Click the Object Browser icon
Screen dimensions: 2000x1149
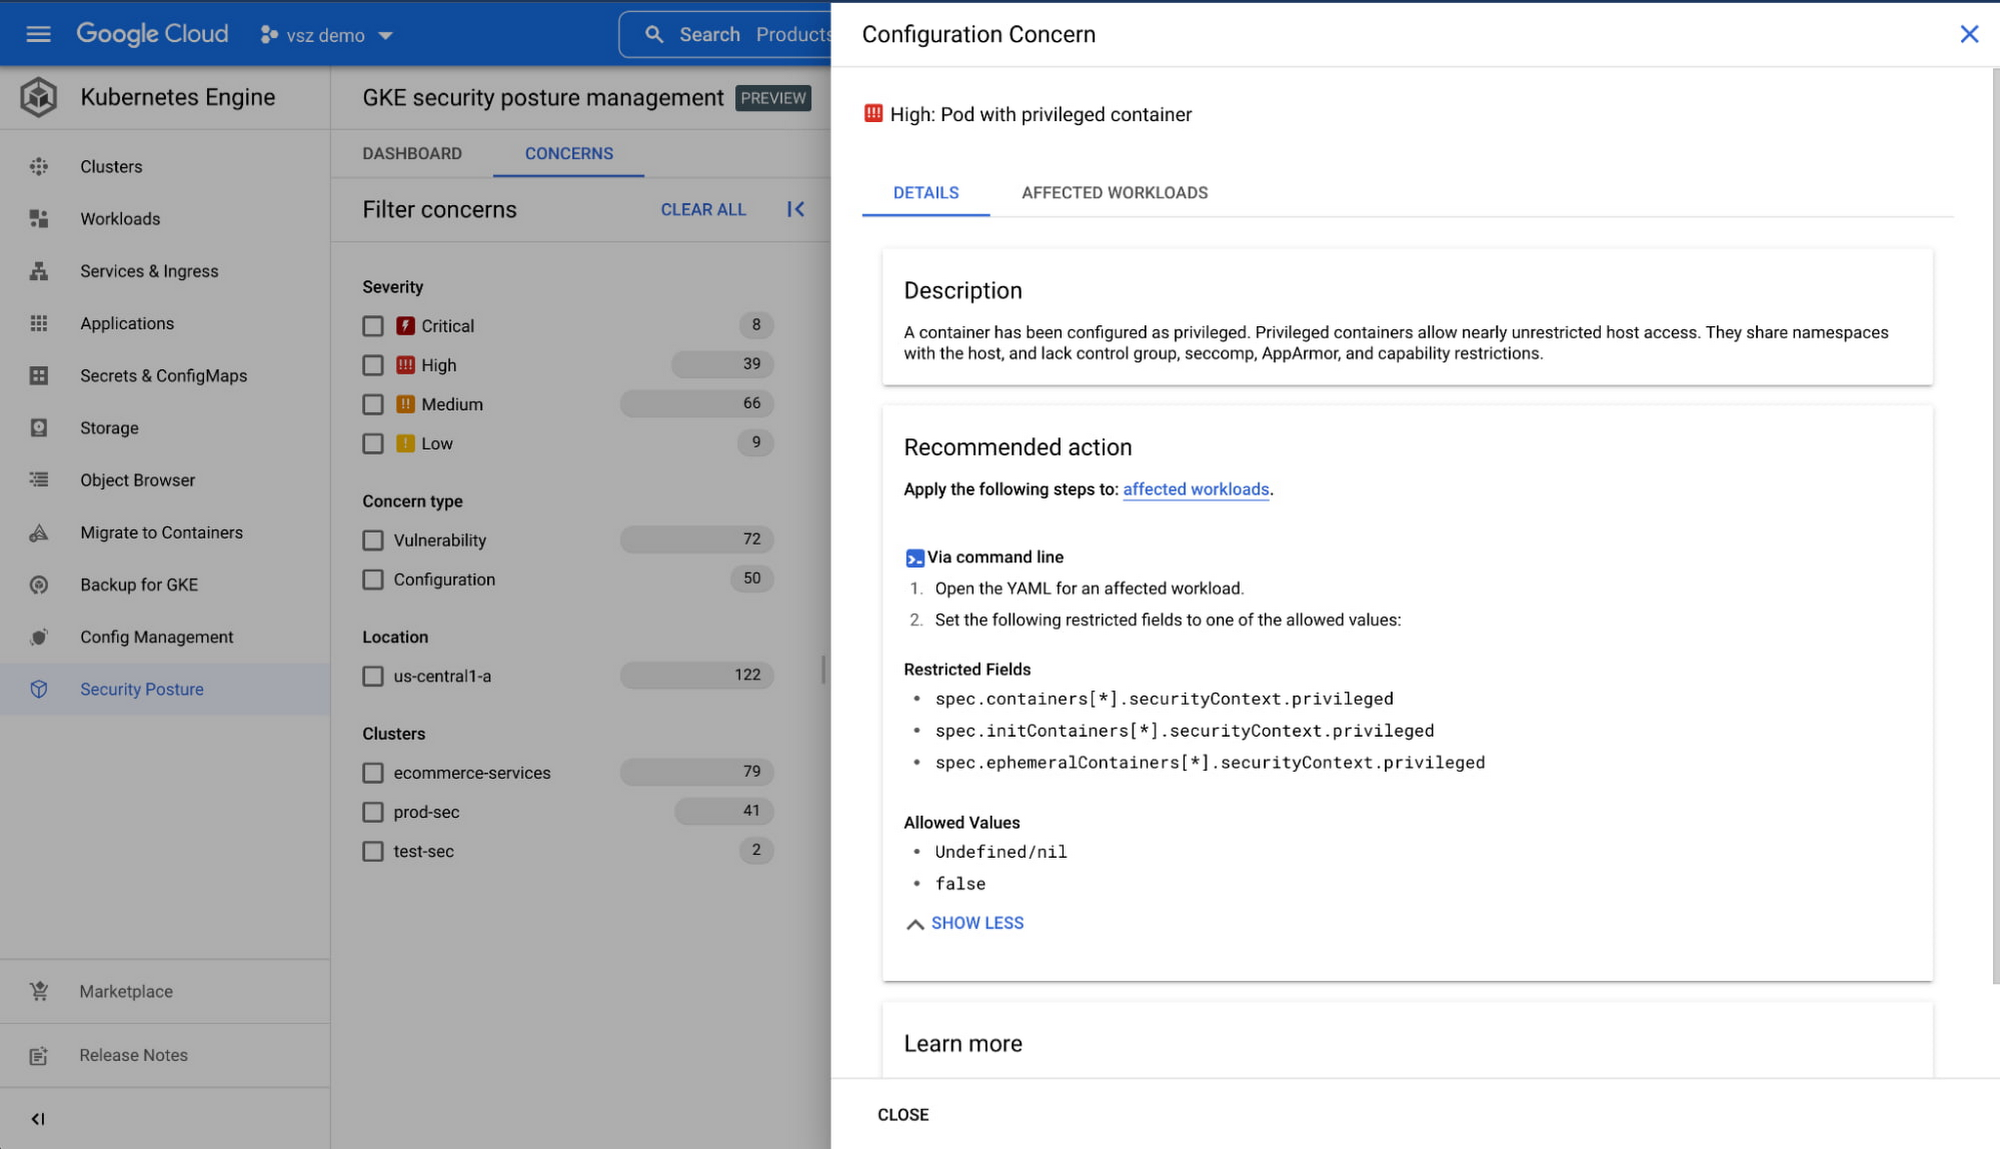[x=39, y=480]
